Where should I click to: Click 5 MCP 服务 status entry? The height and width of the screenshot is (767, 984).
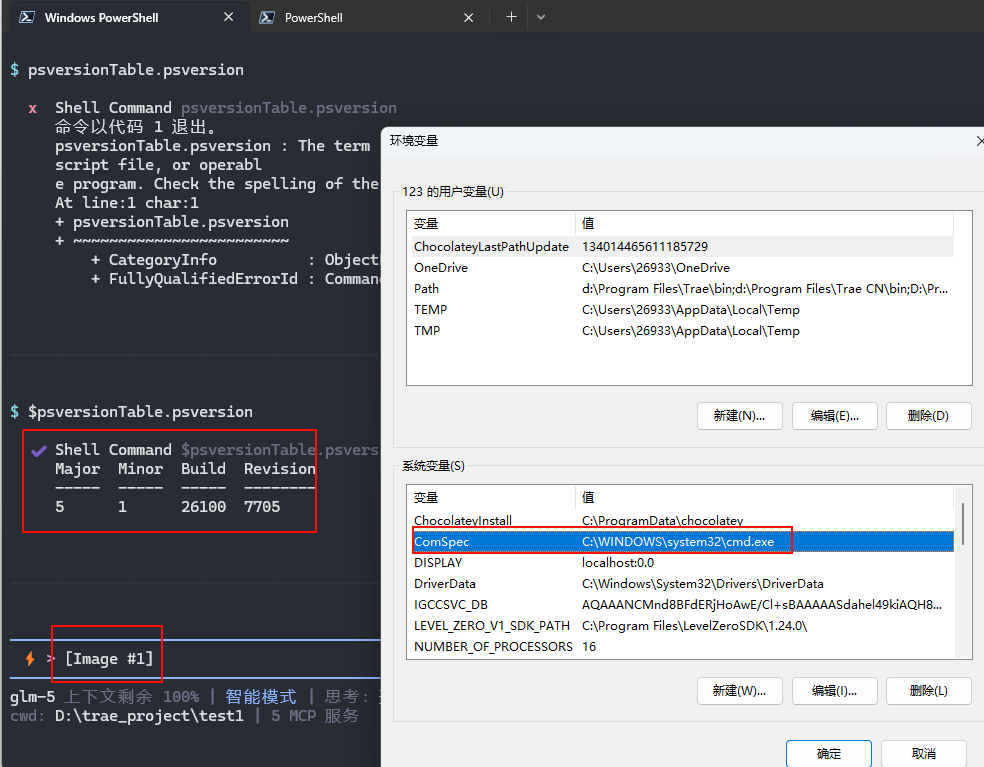click(x=315, y=716)
